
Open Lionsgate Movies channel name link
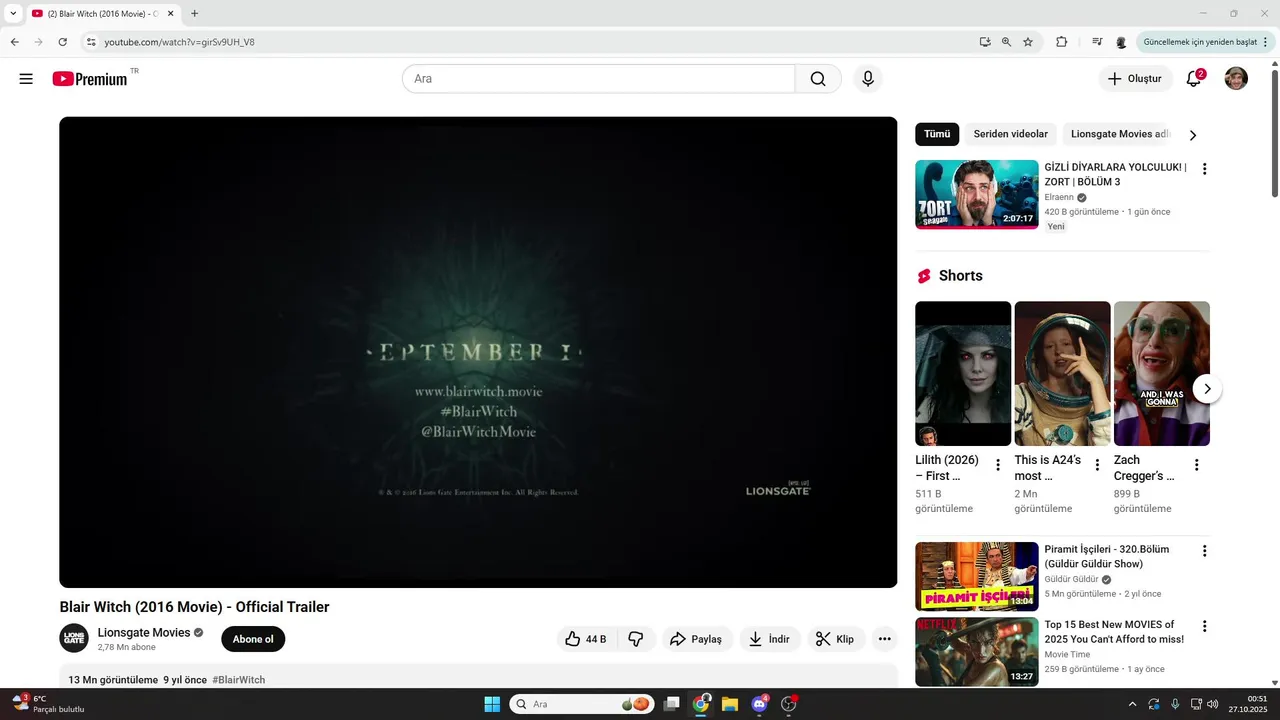(144, 632)
